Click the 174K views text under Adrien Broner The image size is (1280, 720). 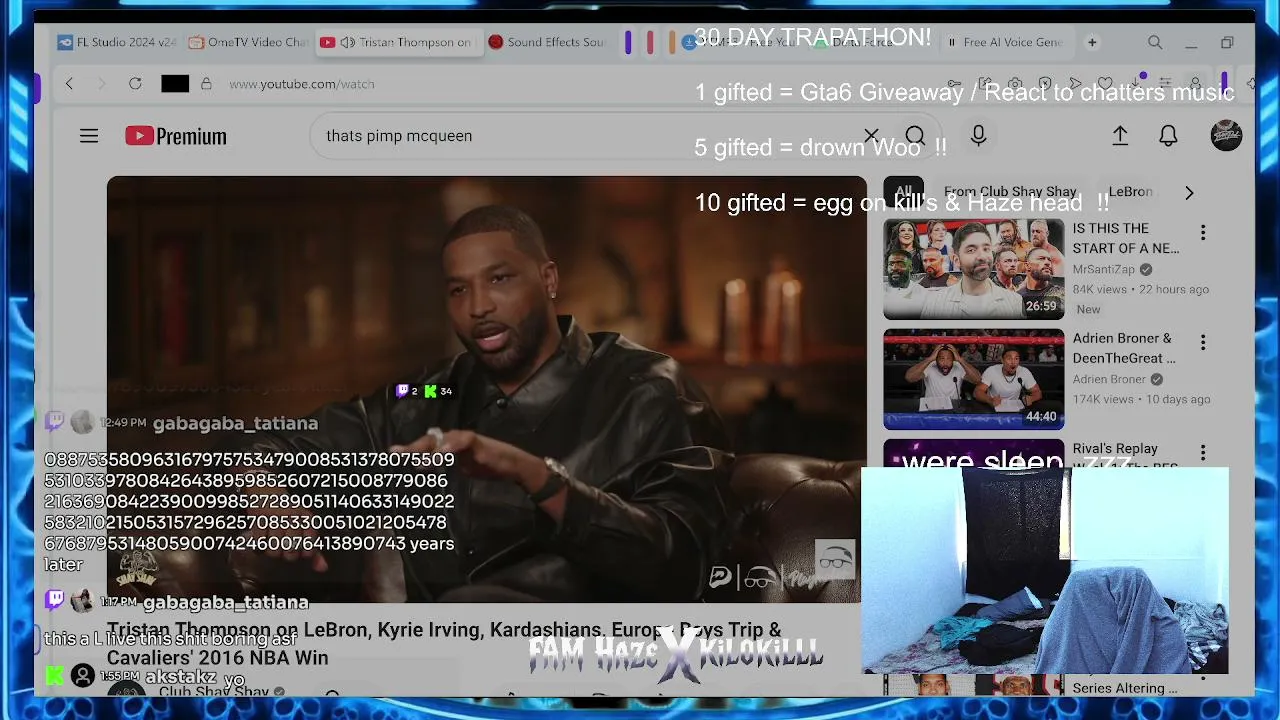point(1104,399)
